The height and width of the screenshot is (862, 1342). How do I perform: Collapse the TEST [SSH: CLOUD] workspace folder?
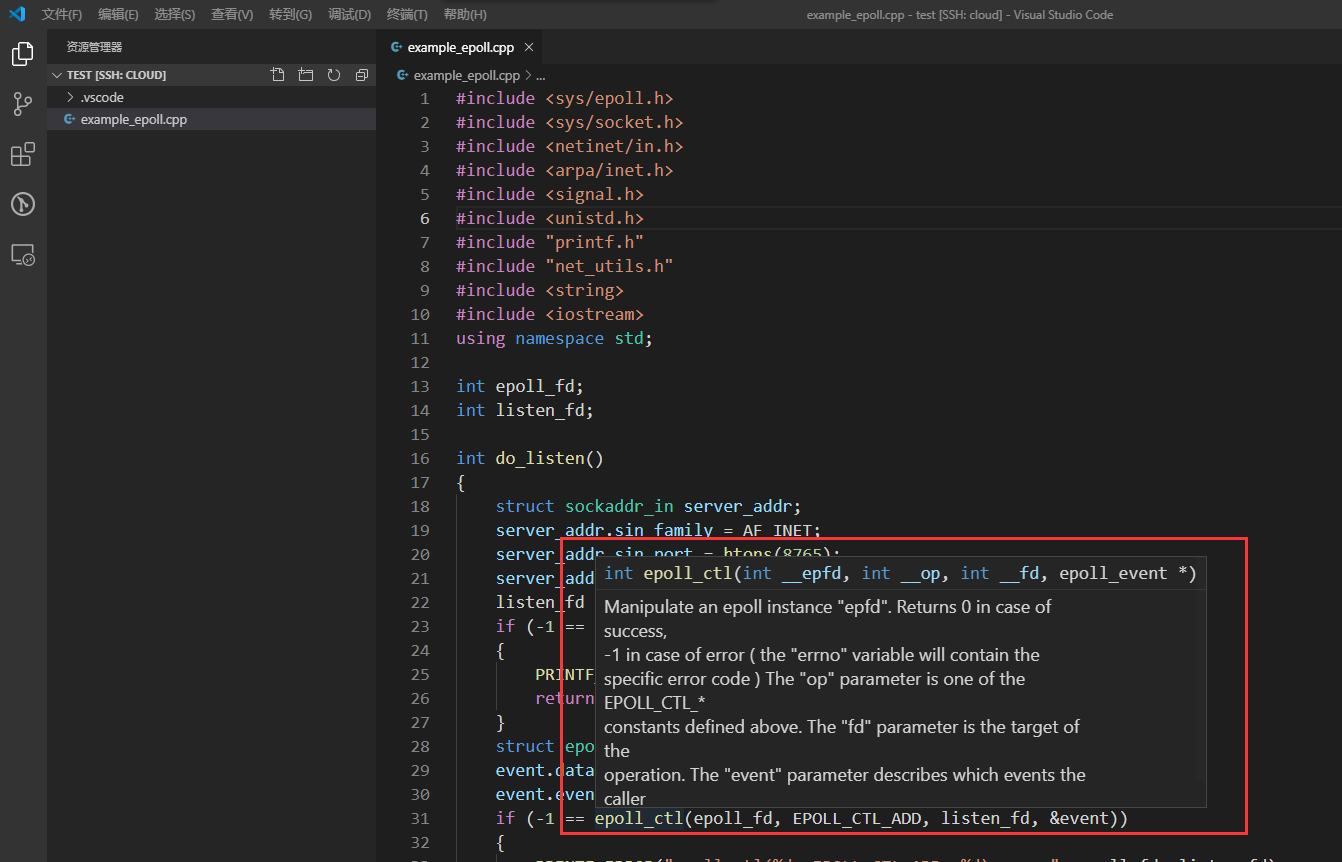(x=57, y=74)
